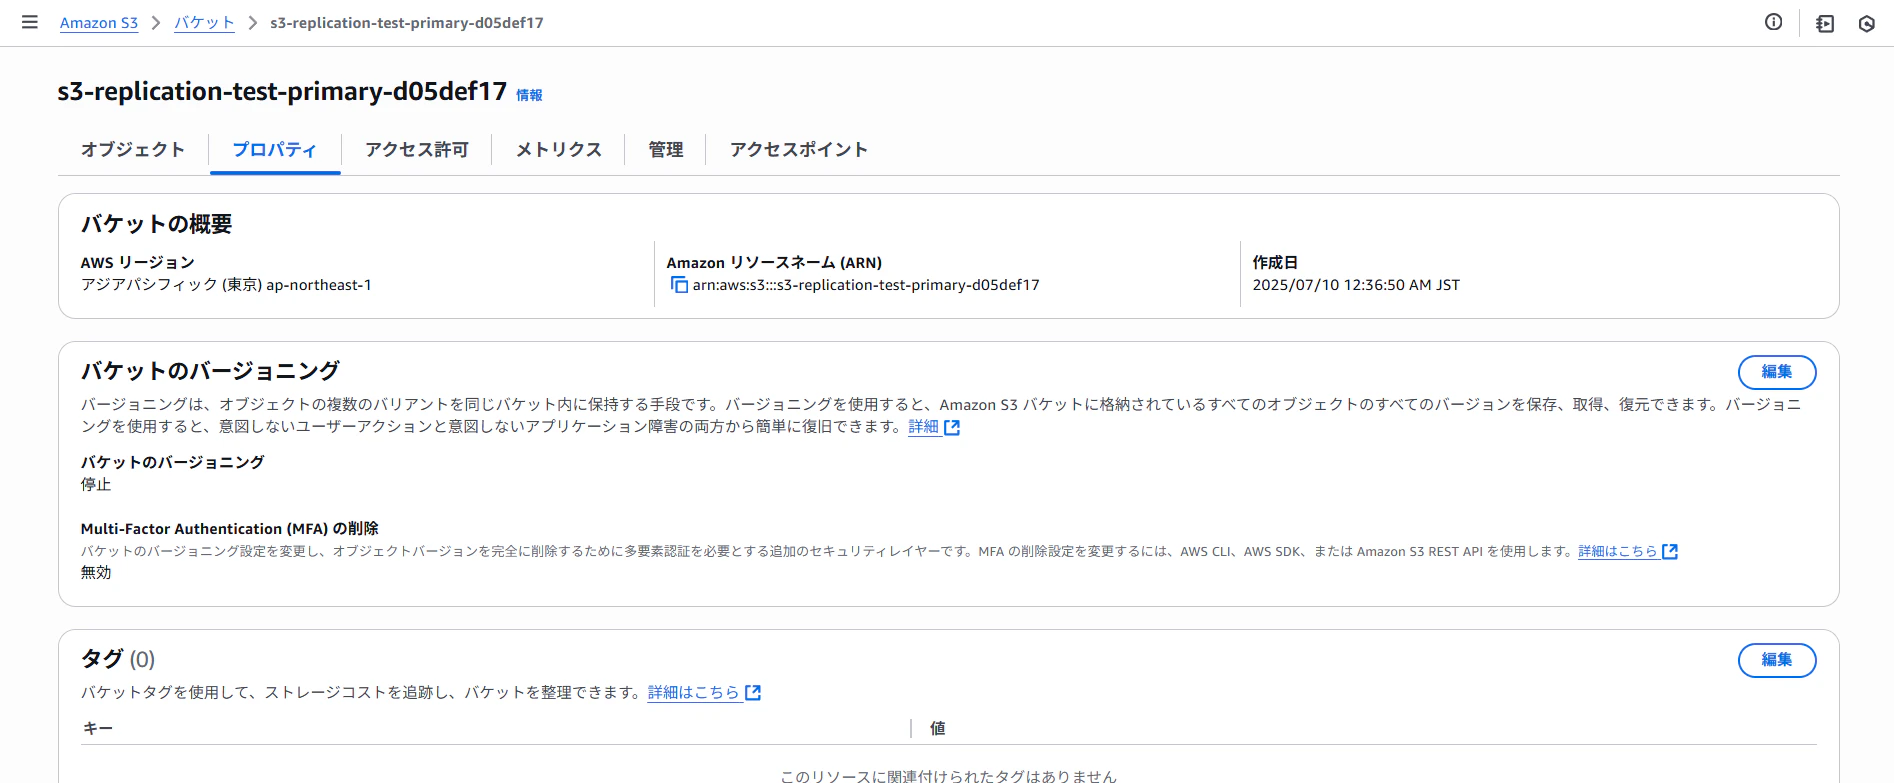The image size is (1894, 783).
Task: Open the メトリクス tab
Action: (x=558, y=149)
